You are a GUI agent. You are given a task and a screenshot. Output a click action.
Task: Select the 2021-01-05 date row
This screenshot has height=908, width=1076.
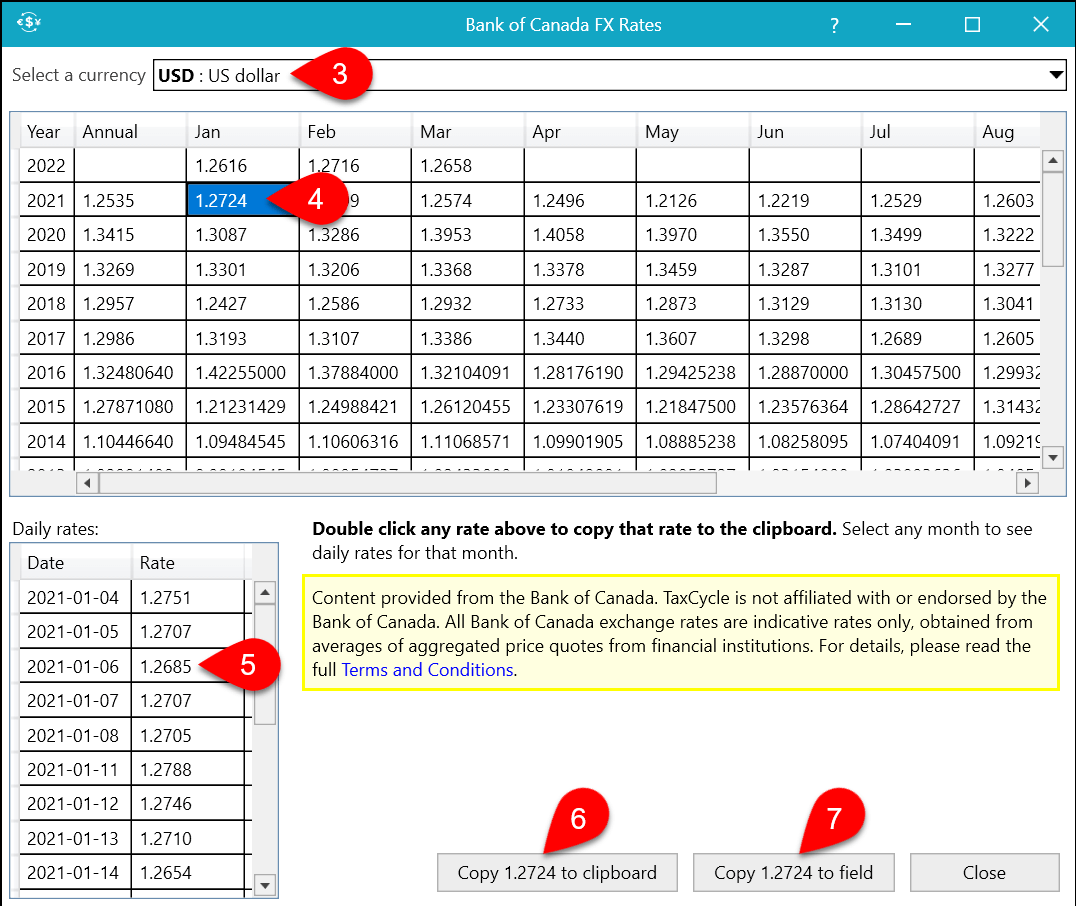(x=75, y=631)
